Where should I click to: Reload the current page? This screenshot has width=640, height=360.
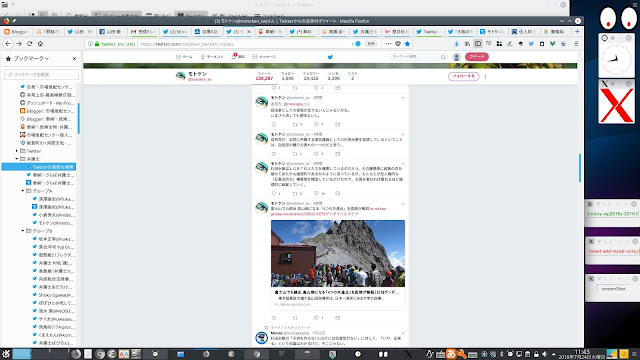[x=29, y=44]
